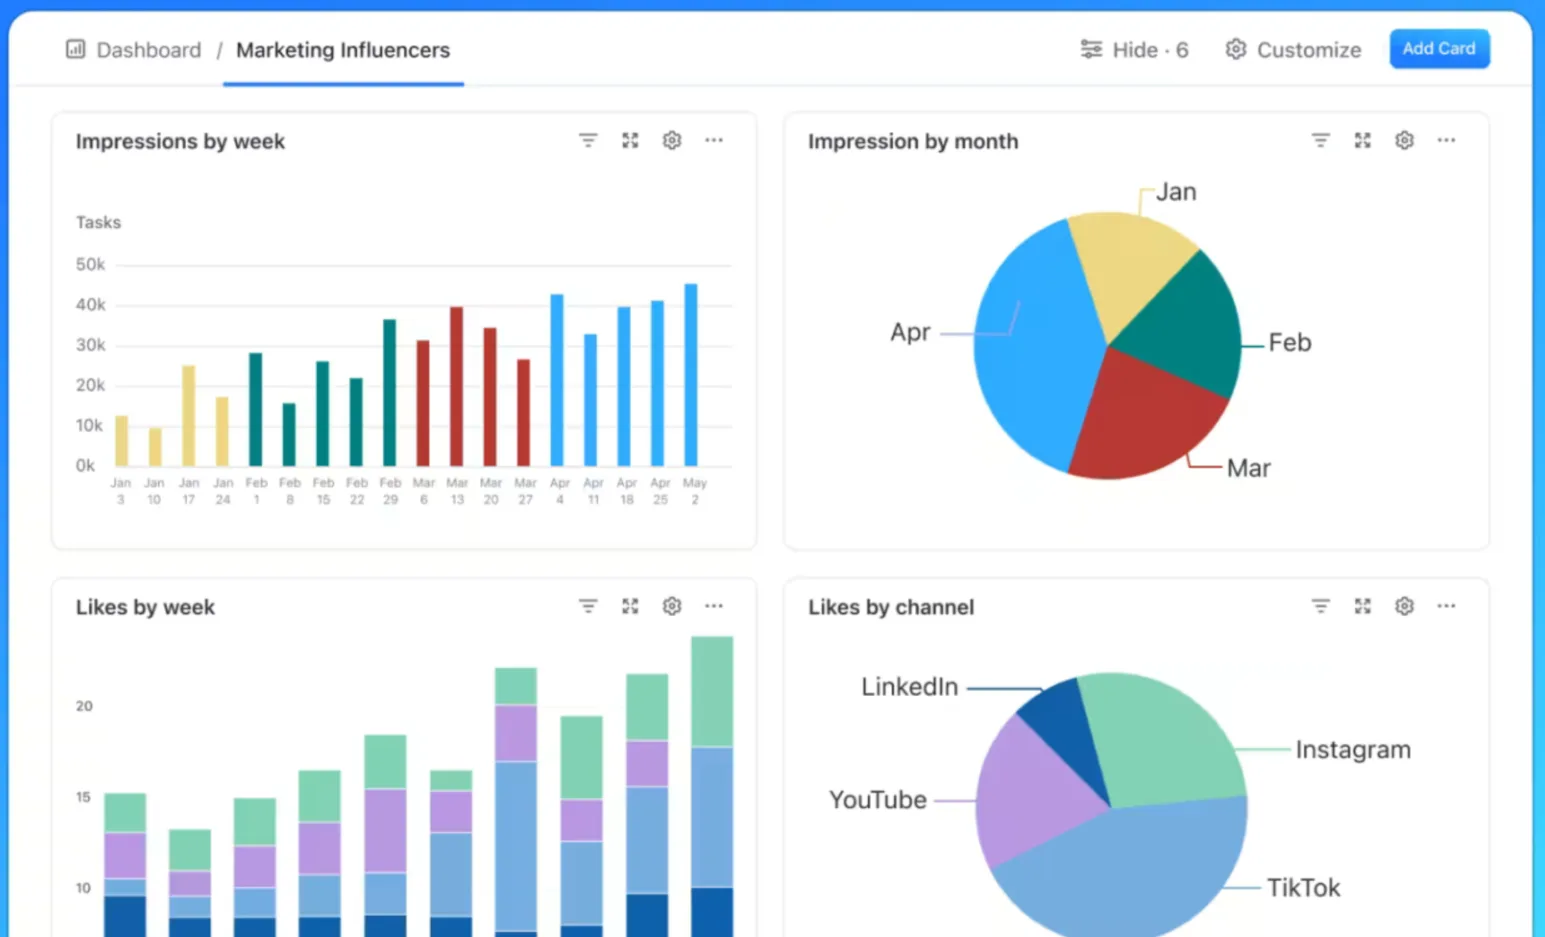Open the Customize menu
The height and width of the screenshot is (937, 1545).
click(x=1292, y=49)
